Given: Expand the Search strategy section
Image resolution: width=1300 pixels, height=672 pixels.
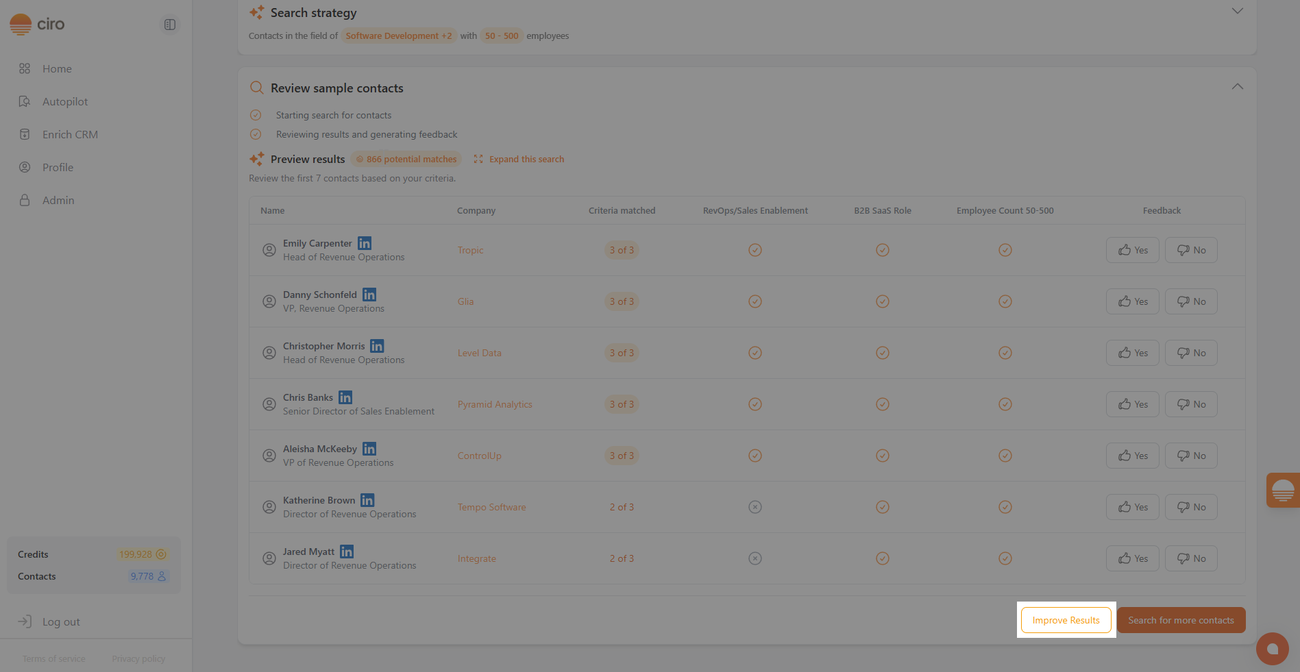Looking at the screenshot, I should tap(1237, 12).
